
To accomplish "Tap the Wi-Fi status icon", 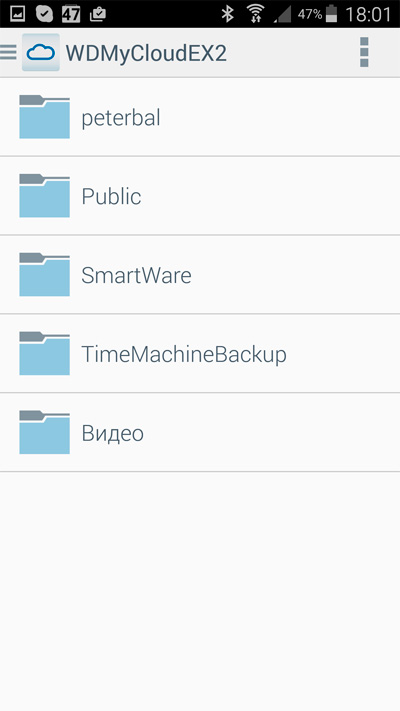I will click(256, 14).
